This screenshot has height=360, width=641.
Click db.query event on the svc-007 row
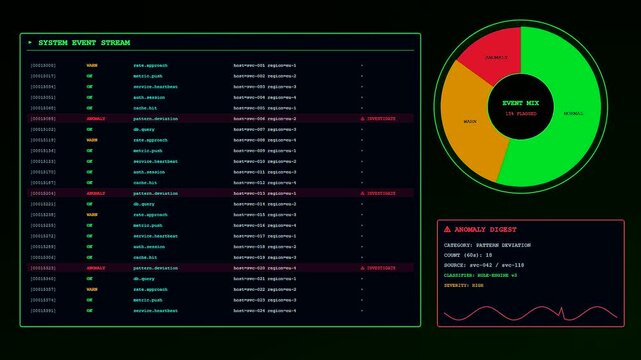coord(144,130)
